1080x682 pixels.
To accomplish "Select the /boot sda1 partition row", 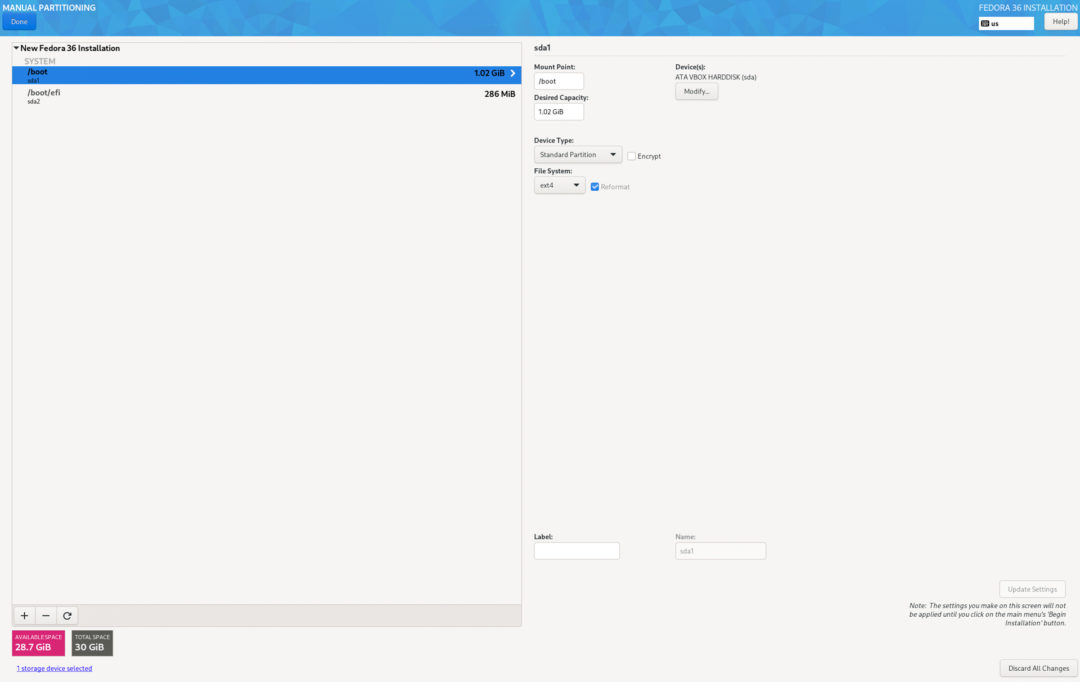I will 267,75.
